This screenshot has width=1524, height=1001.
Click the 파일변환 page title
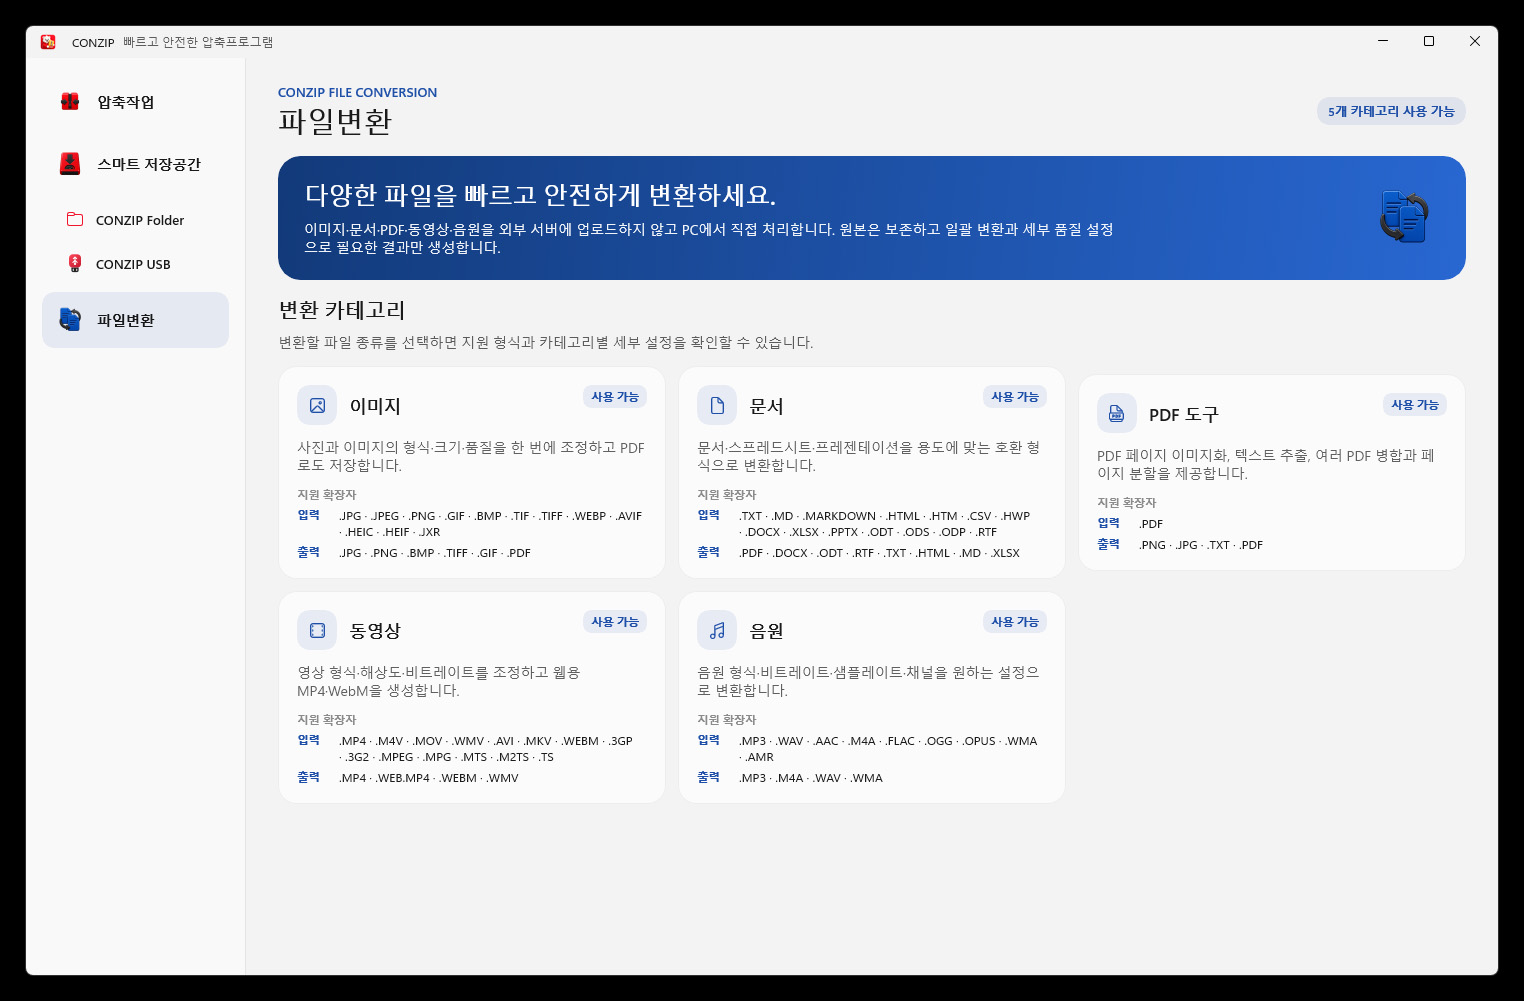coord(335,122)
